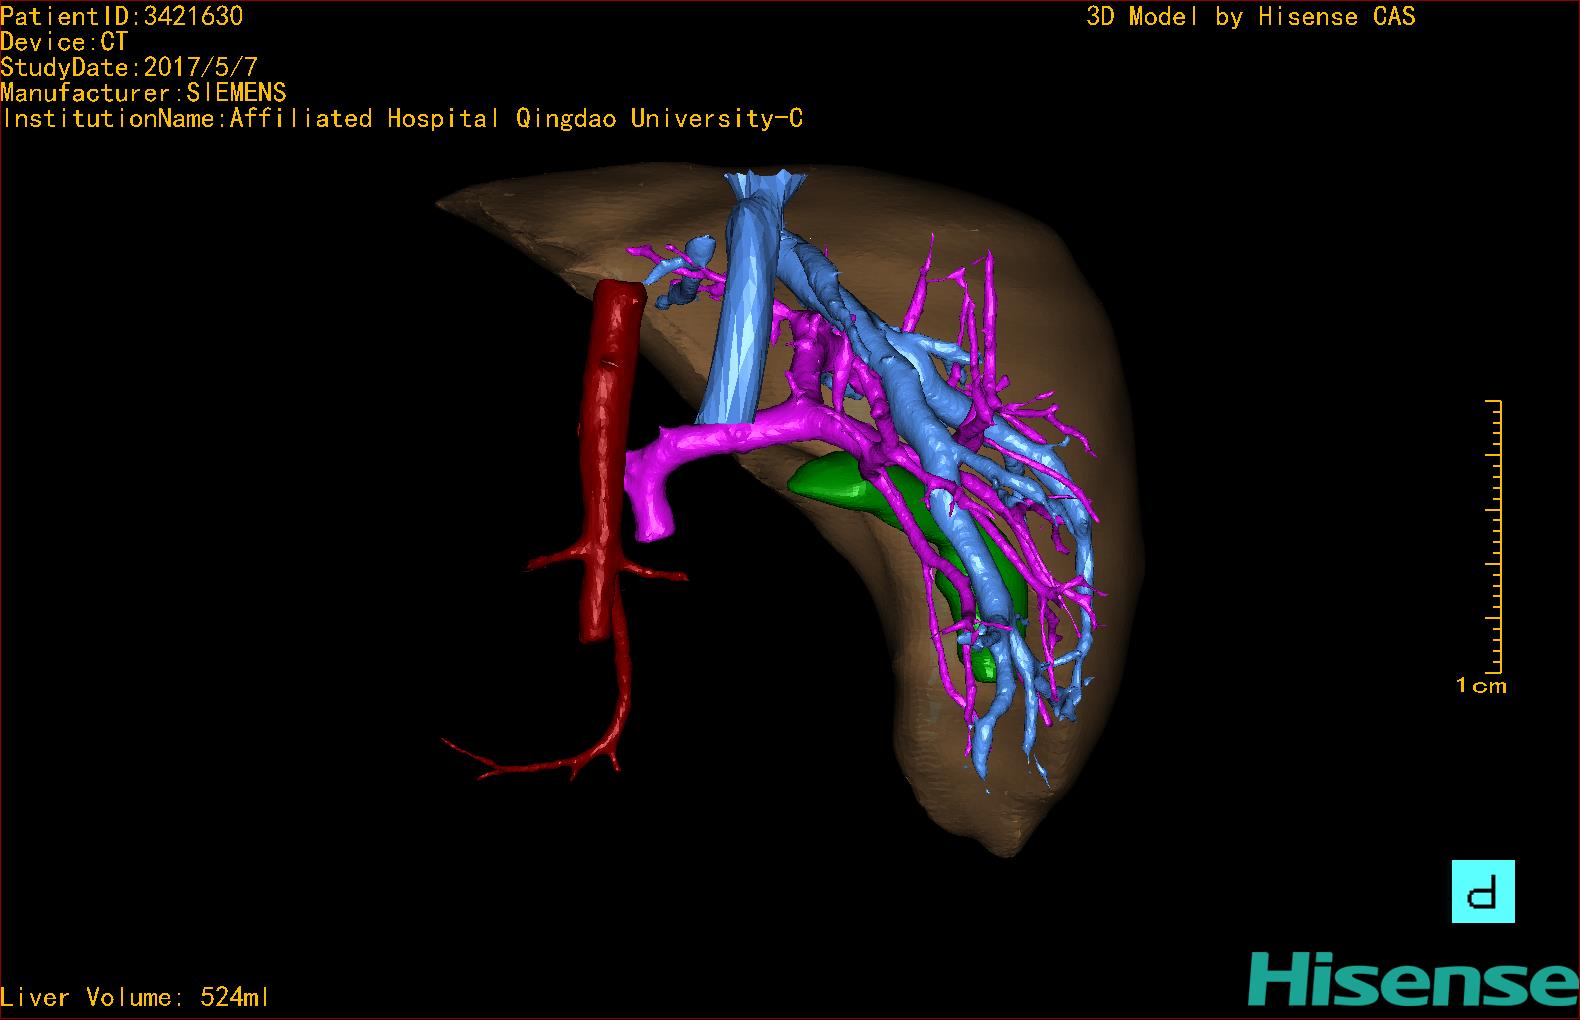The width and height of the screenshot is (1580, 1020).
Task: Click the yellow scale ruler
Action: [1494, 536]
